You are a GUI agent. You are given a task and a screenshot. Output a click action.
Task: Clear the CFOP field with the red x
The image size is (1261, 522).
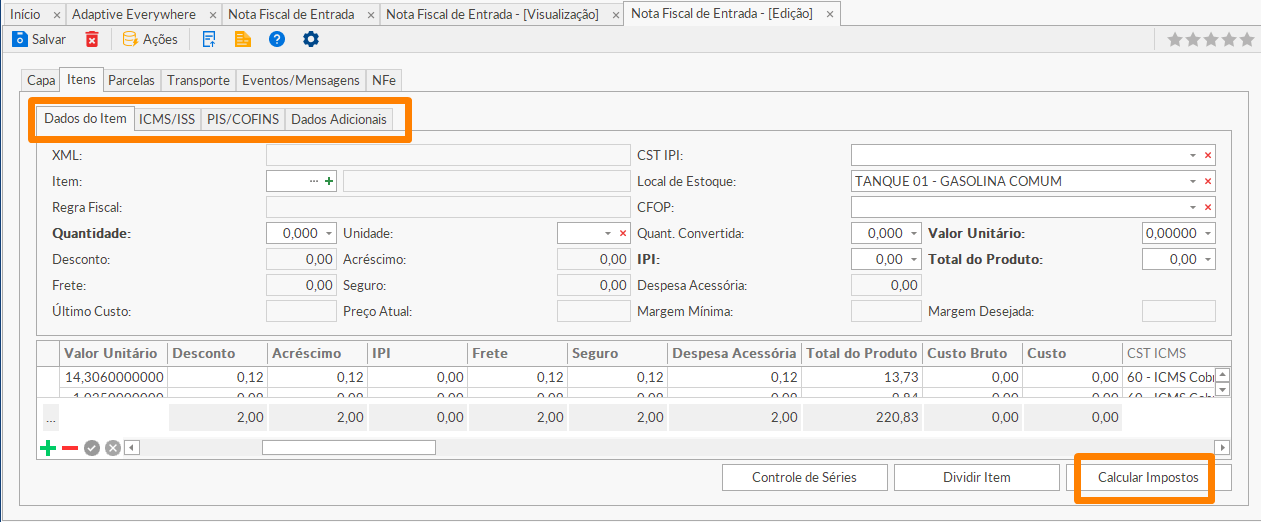[x=1208, y=207]
